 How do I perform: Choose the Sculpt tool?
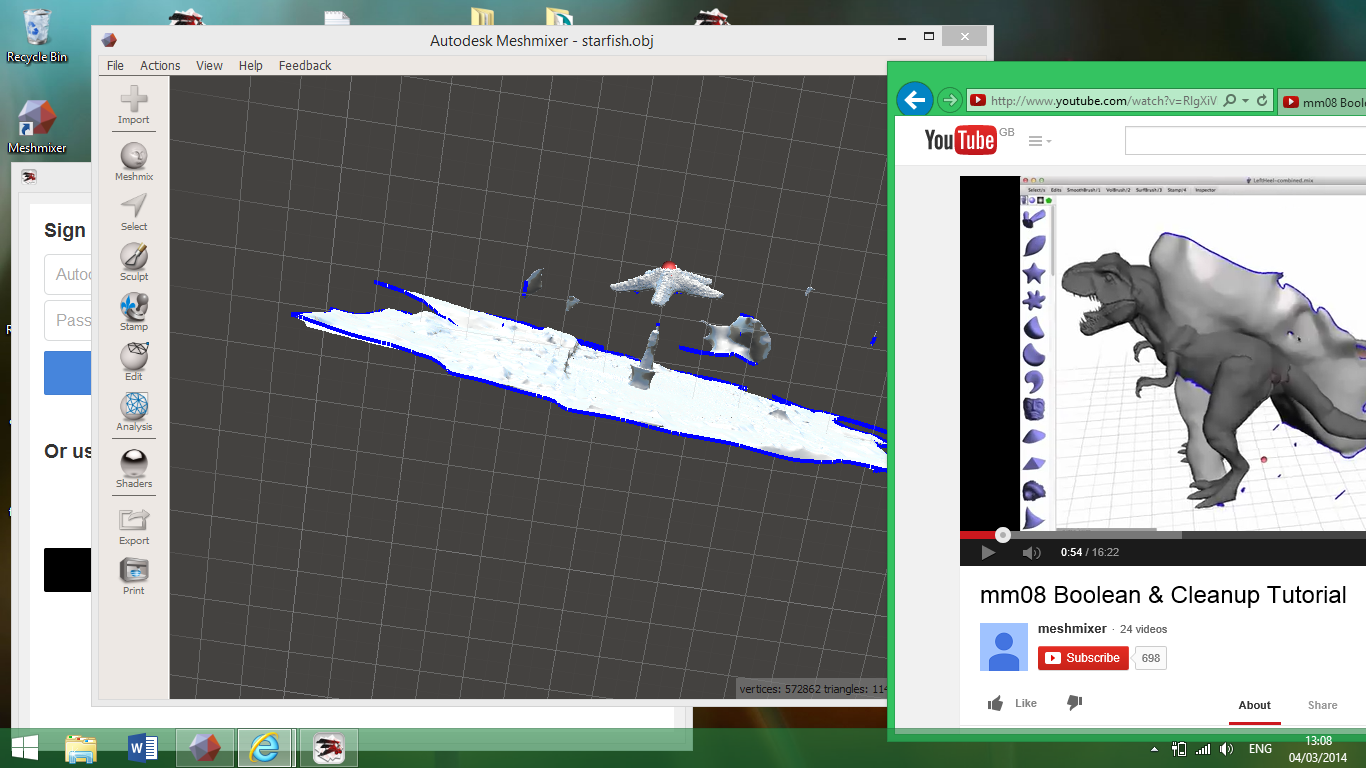(x=133, y=262)
